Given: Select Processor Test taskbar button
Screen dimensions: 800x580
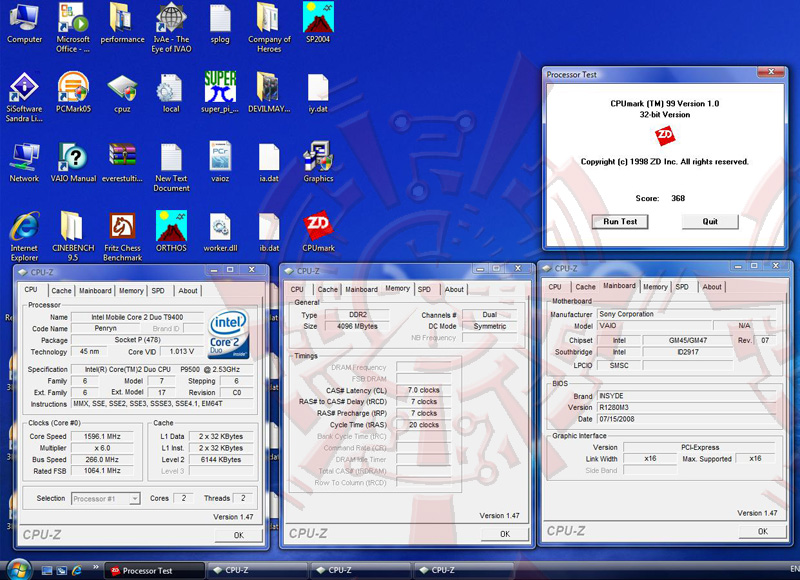Looking at the screenshot, I should (155, 570).
